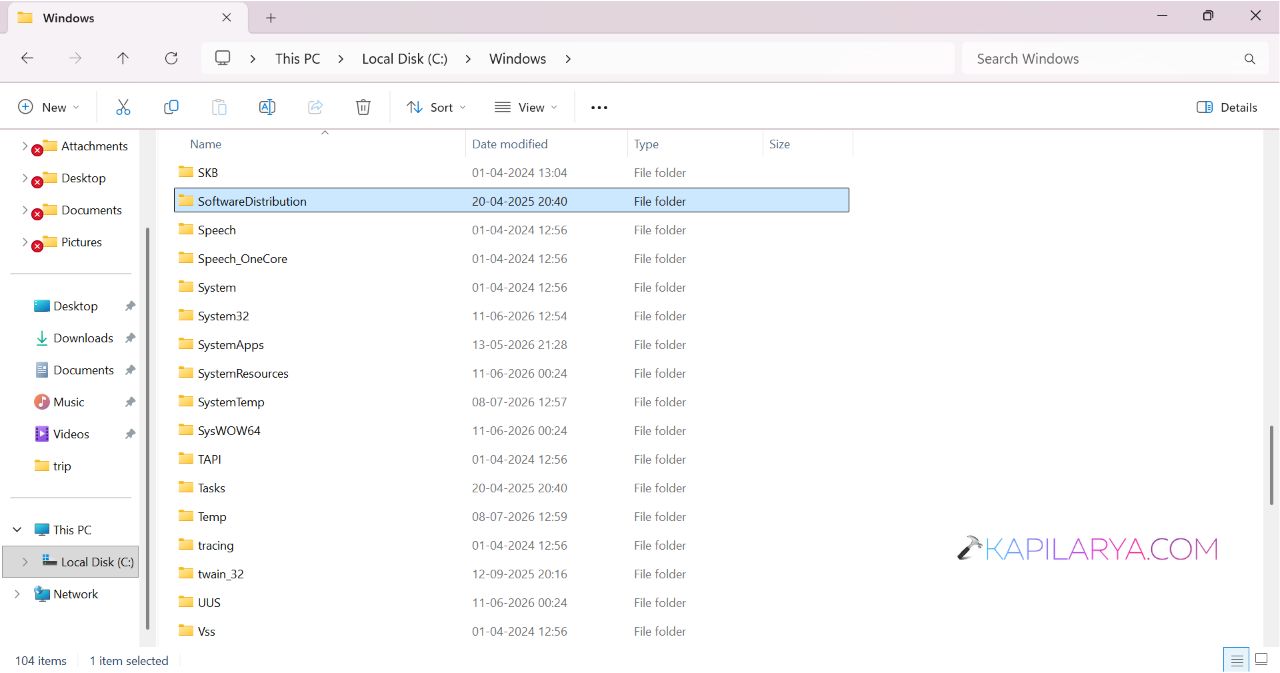
Task: Select the SysWOW64 folder row
Action: click(512, 431)
